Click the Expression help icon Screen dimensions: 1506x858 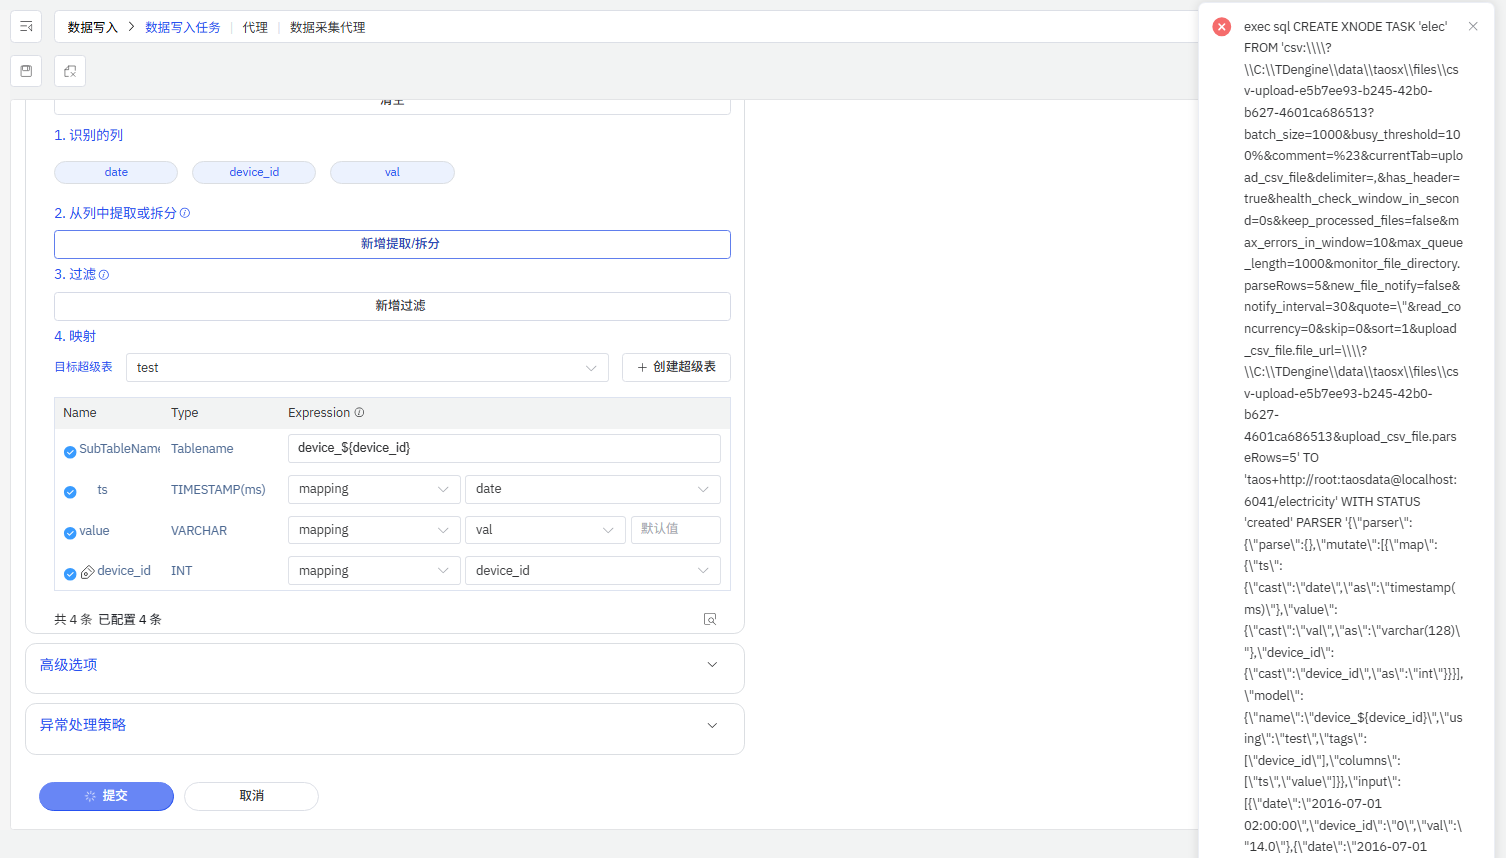pos(359,412)
